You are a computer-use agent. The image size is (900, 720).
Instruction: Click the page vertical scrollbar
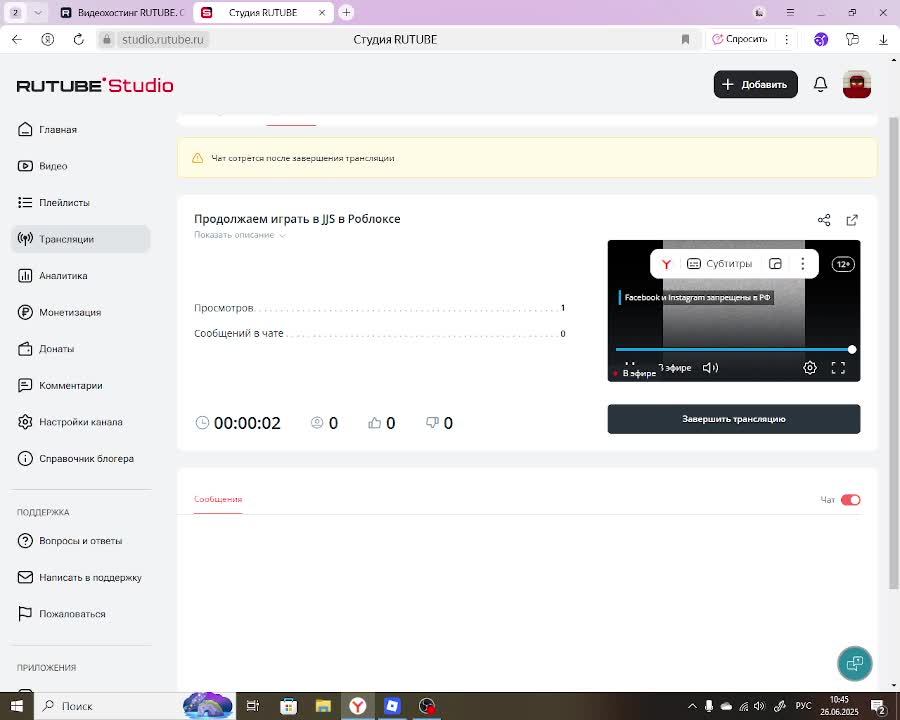893,353
